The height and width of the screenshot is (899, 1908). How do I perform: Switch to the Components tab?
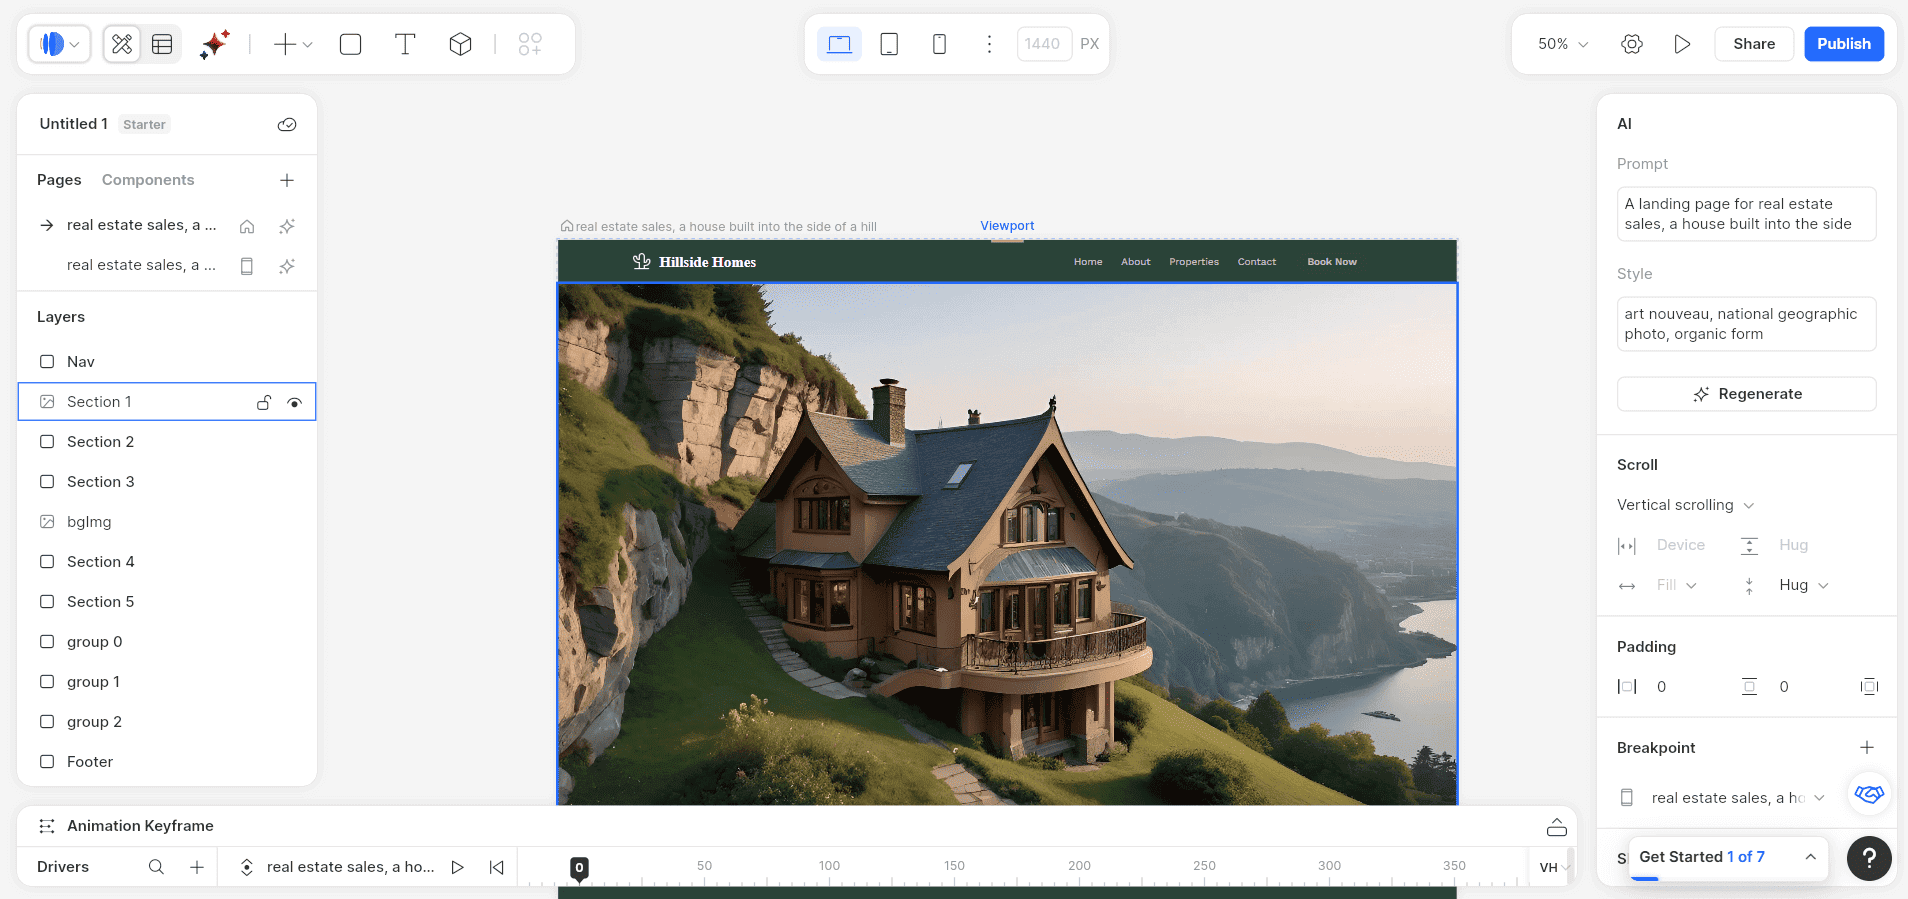[x=148, y=180]
